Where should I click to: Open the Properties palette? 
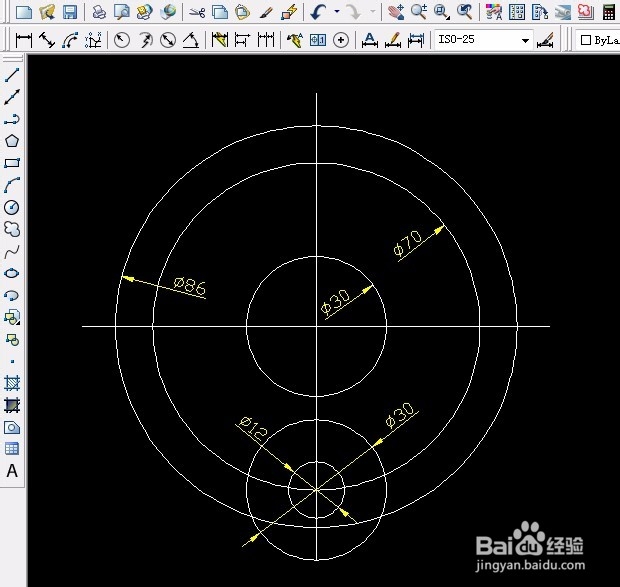[x=494, y=12]
